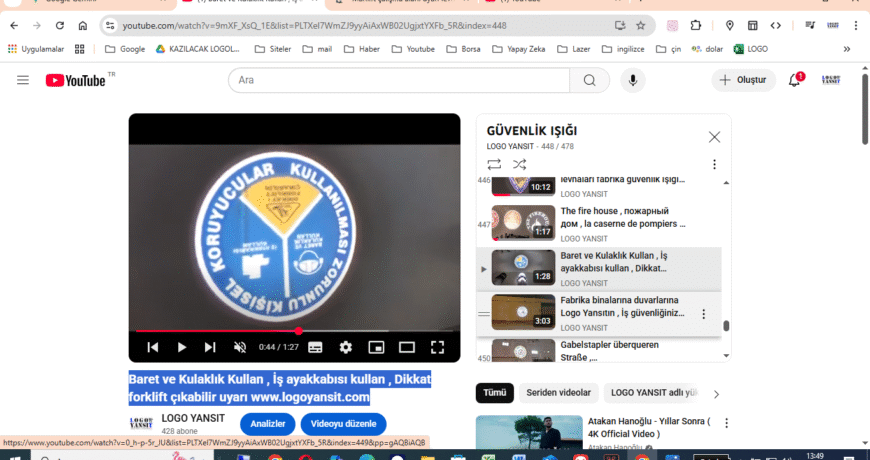Click the page vertical scrollbar

click(x=864, y=111)
